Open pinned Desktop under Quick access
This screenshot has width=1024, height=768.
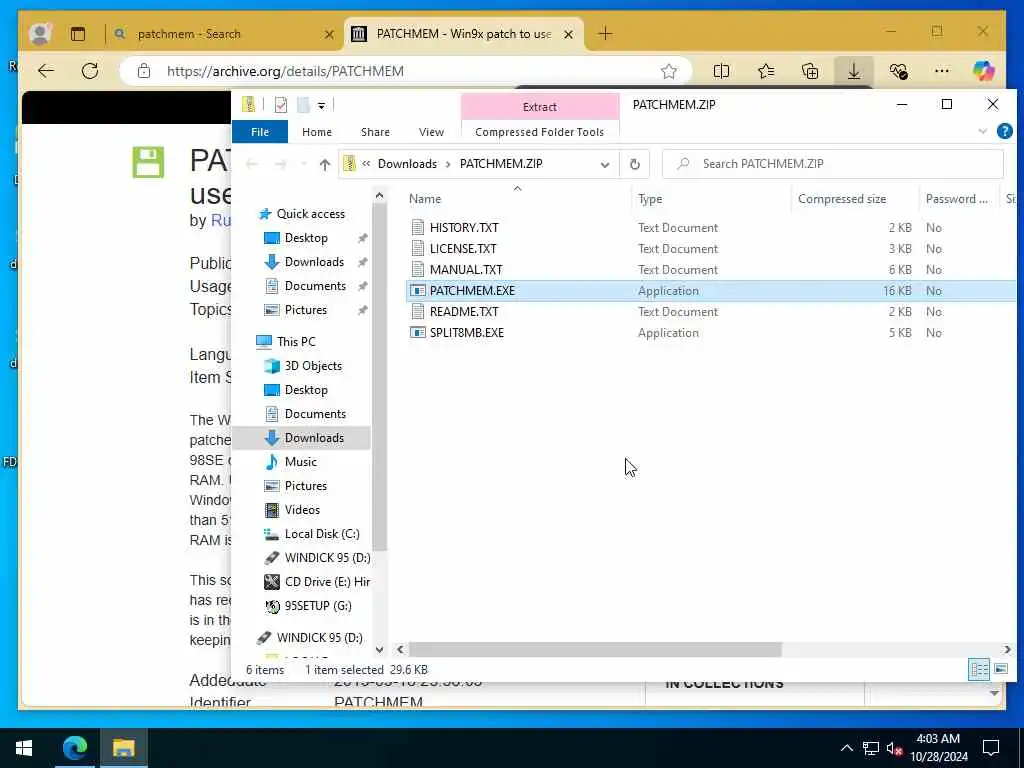point(306,238)
